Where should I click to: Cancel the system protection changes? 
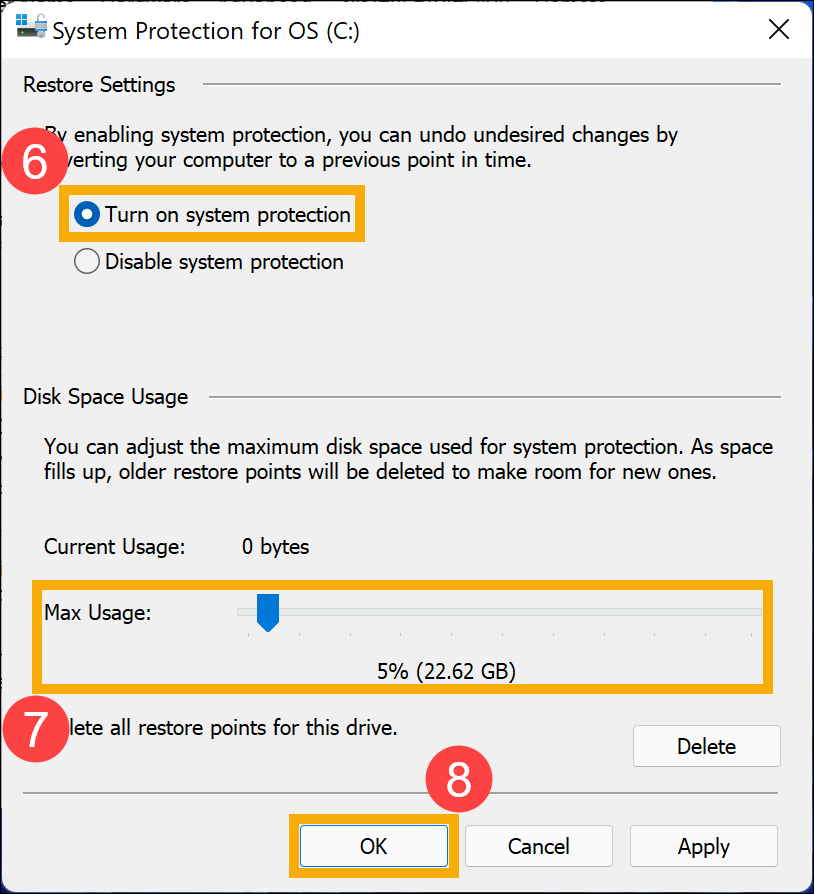tap(538, 846)
